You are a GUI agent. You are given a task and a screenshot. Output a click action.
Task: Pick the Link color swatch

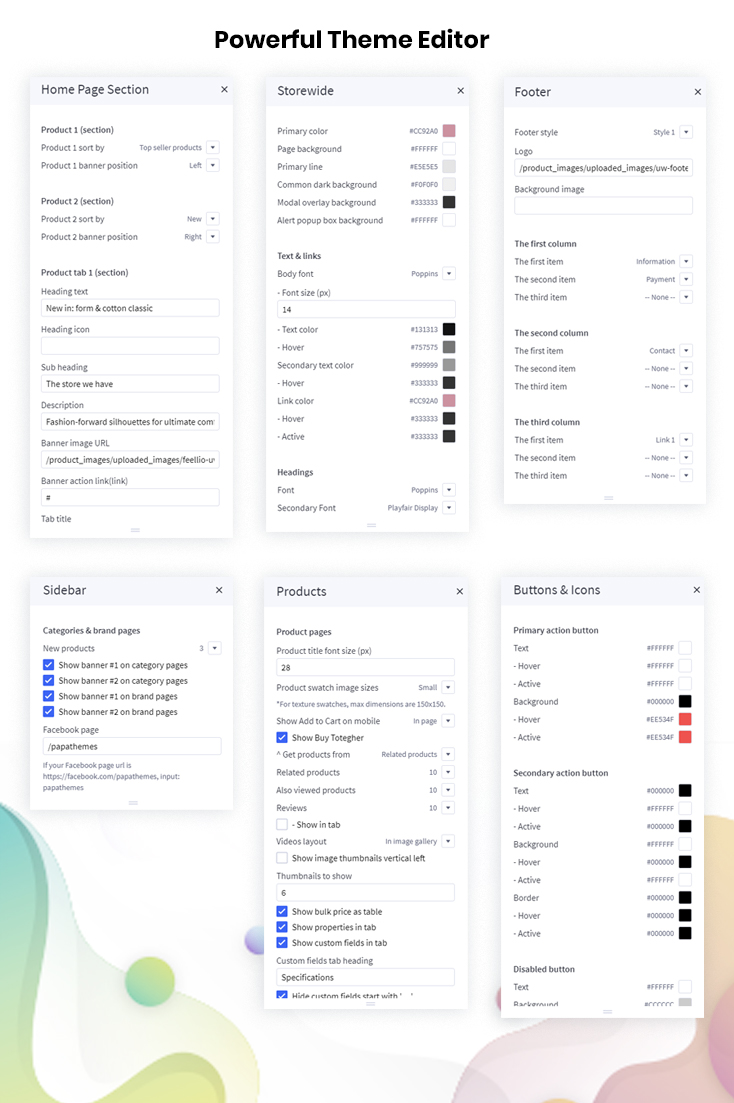449,401
